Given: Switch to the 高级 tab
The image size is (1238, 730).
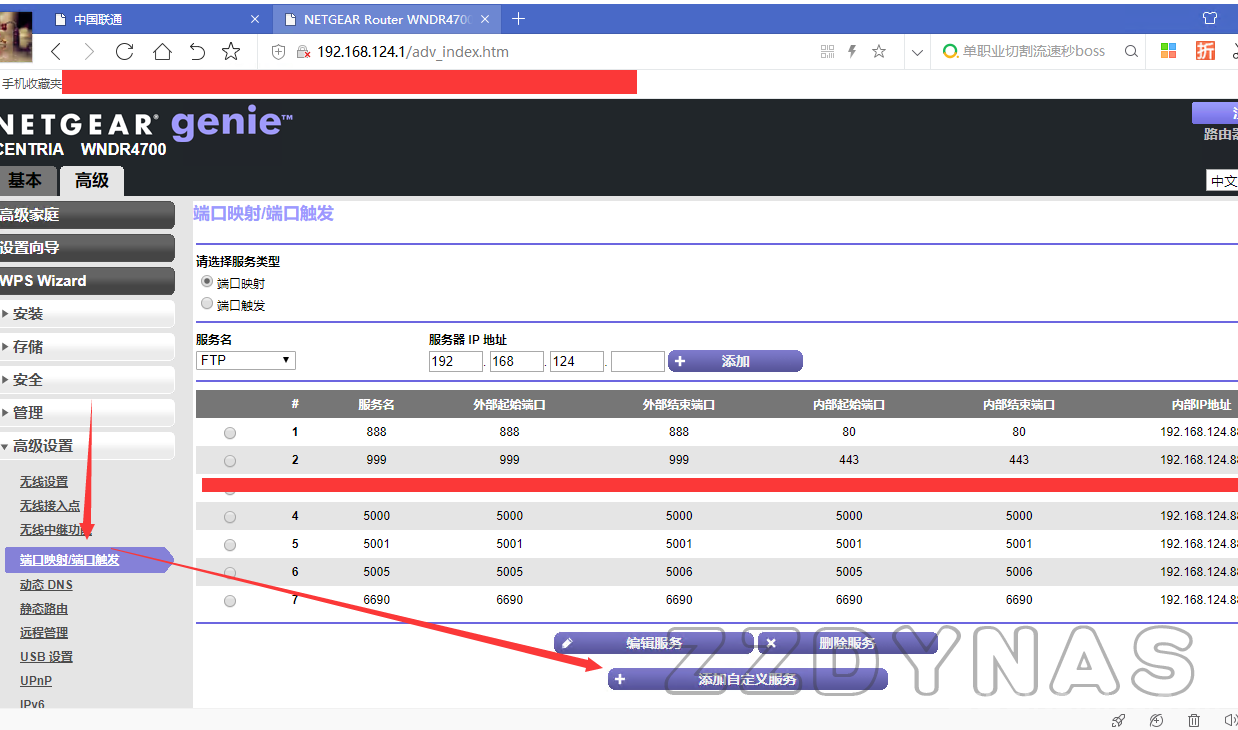Looking at the screenshot, I should [92, 180].
